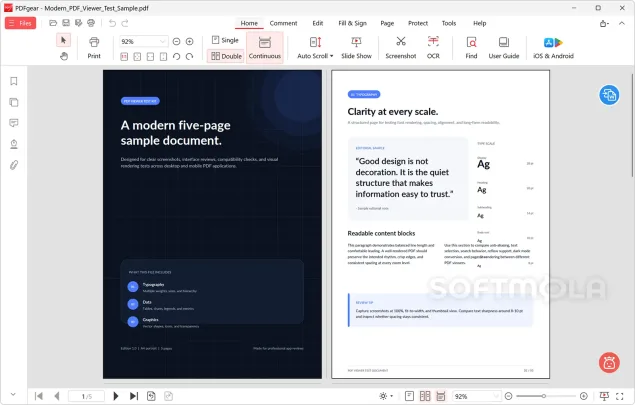Viewport: 635px width, 405px height.
Task: Go to the previous page
Action: pos(57,396)
